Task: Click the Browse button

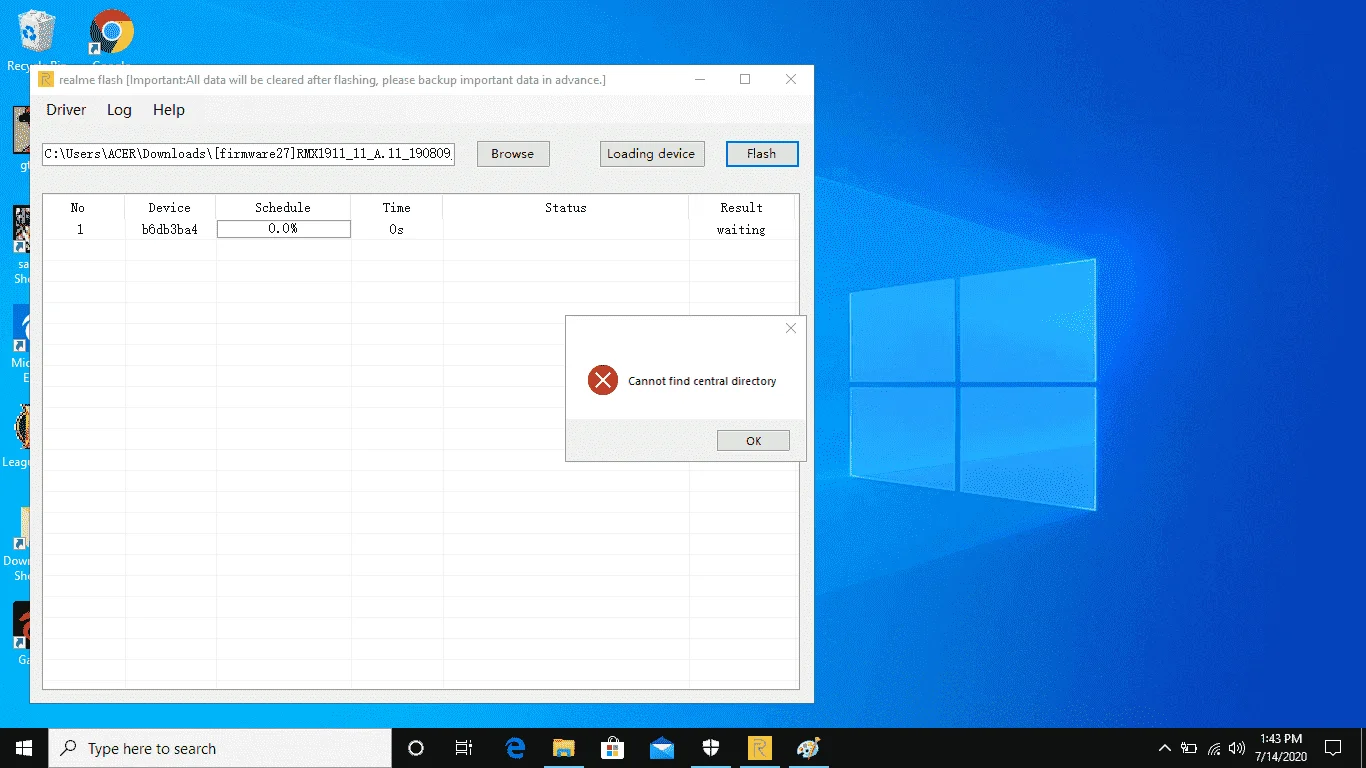Action: coord(513,154)
